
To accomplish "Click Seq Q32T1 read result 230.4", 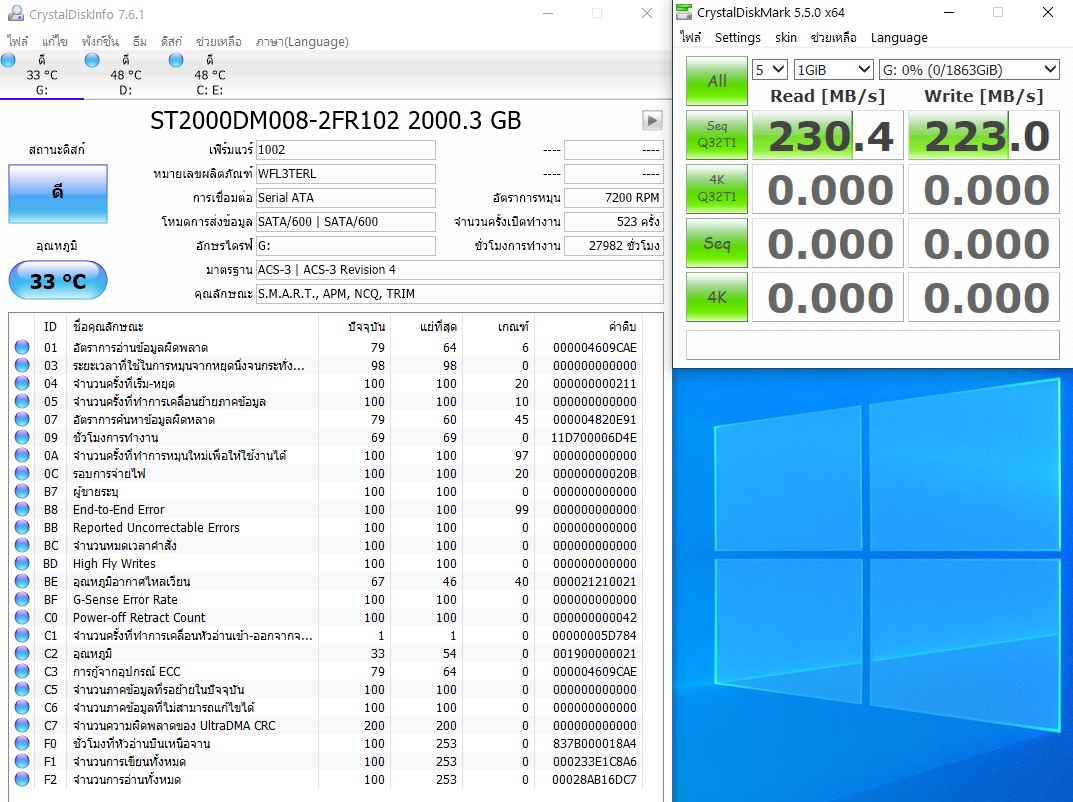I will click(x=828, y=135).
